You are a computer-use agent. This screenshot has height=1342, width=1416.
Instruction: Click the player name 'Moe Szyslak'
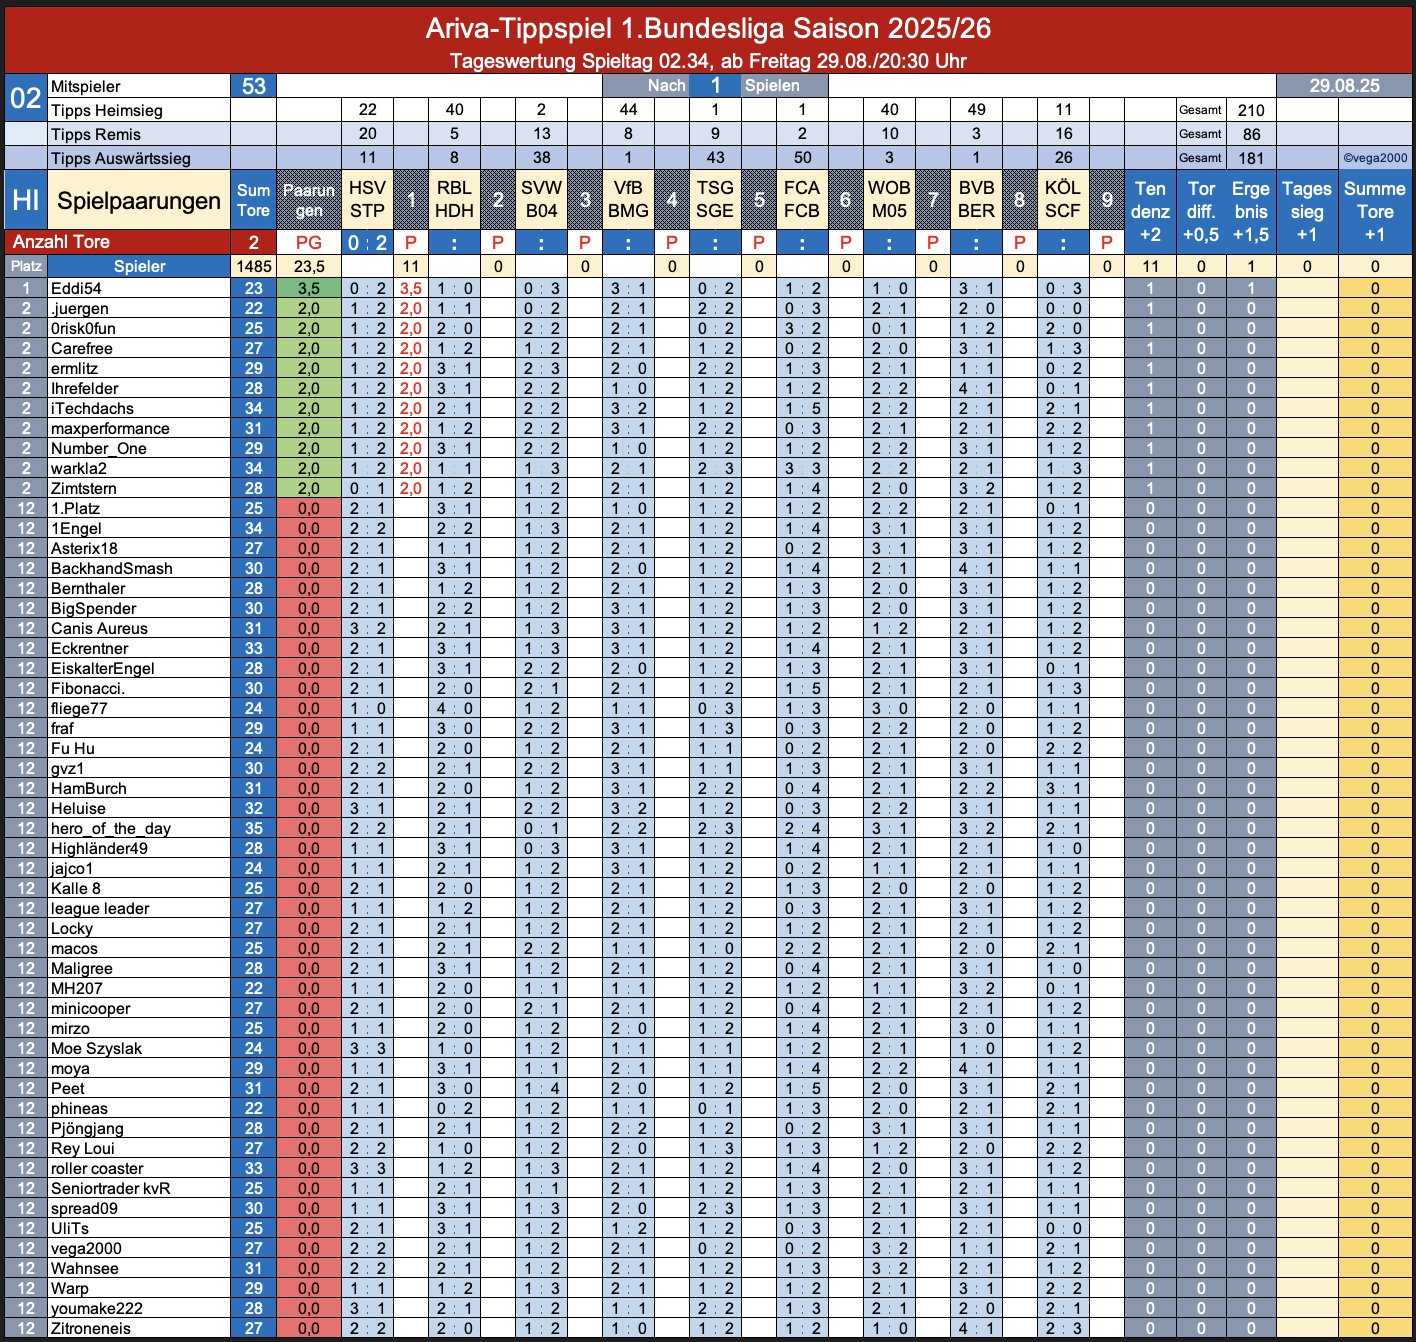[96, 1048]
